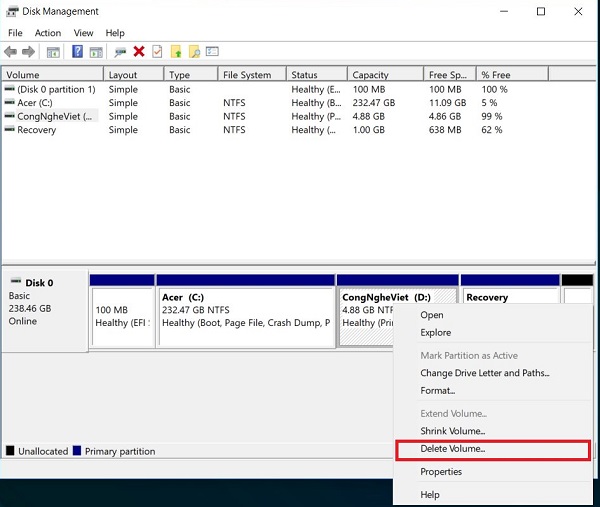Sort by the Capacity column header
The height and width of the screenshot is (507, 600).
coord(370,75)
